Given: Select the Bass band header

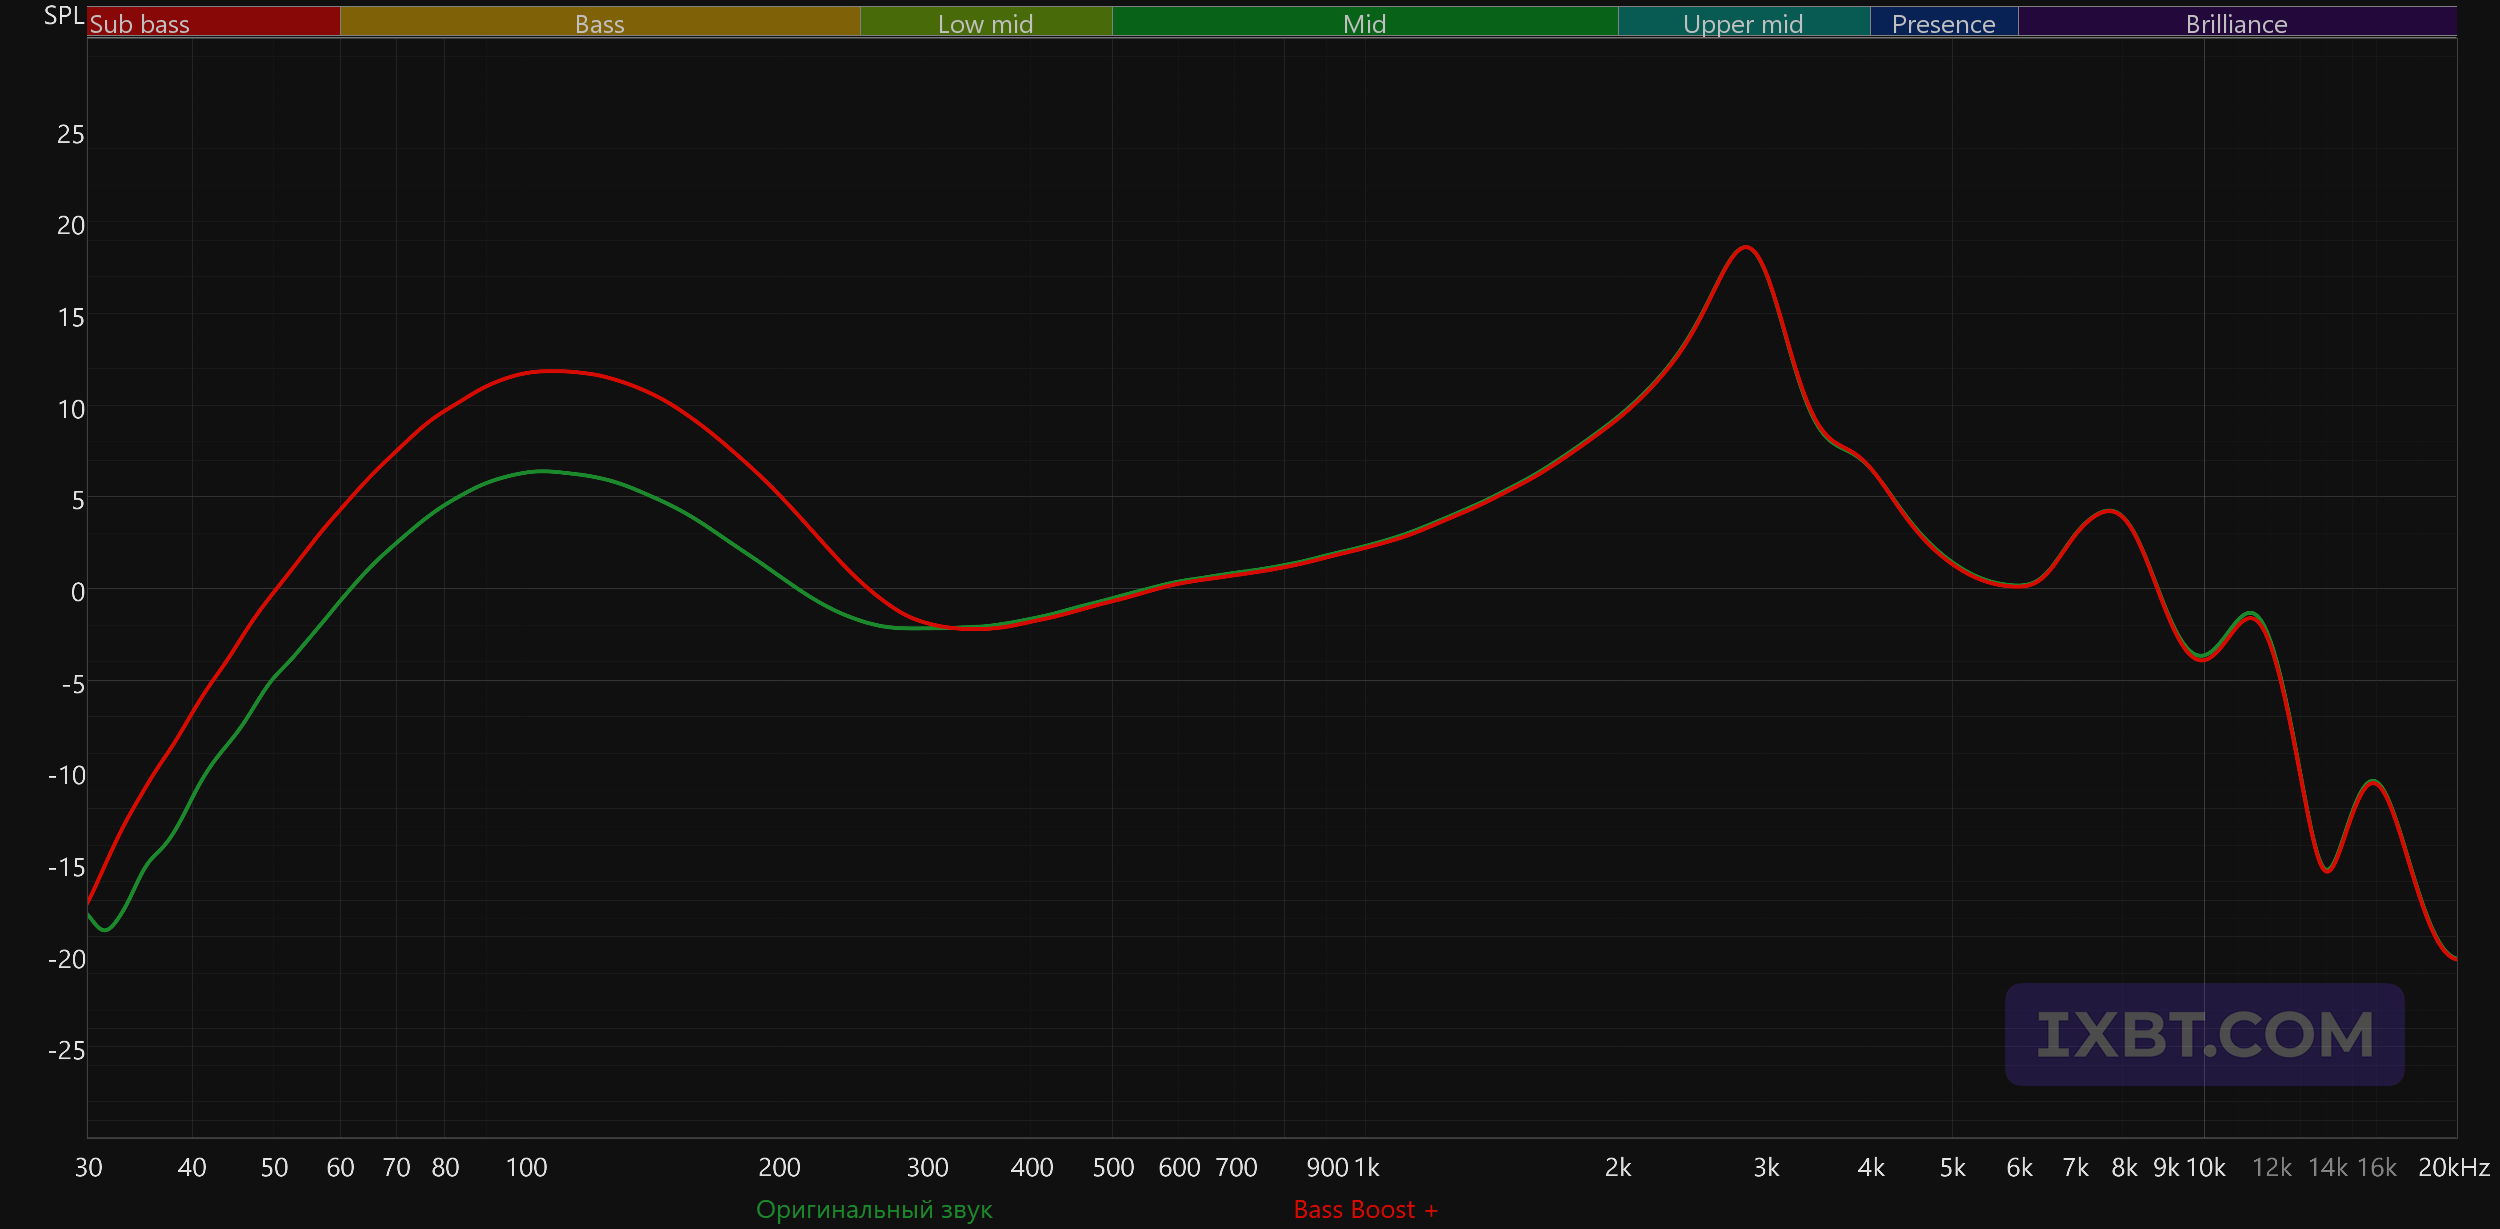Looking at the screenshot, I should (599, 23).
